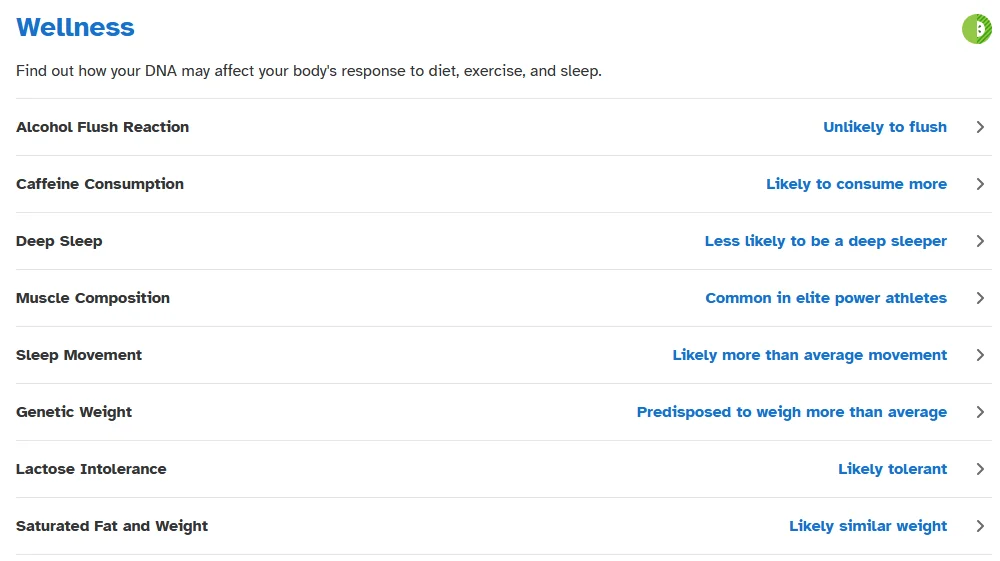The image size is (1000, 561).
Task: Click the Sleep Movement row arrow
Action: (x=980, y=355)
